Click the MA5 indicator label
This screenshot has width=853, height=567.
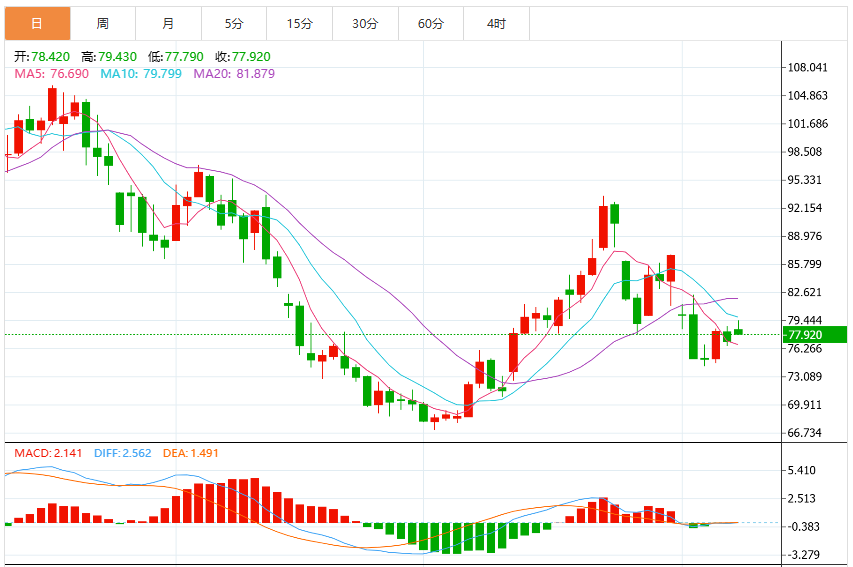(x=52, y=73)
